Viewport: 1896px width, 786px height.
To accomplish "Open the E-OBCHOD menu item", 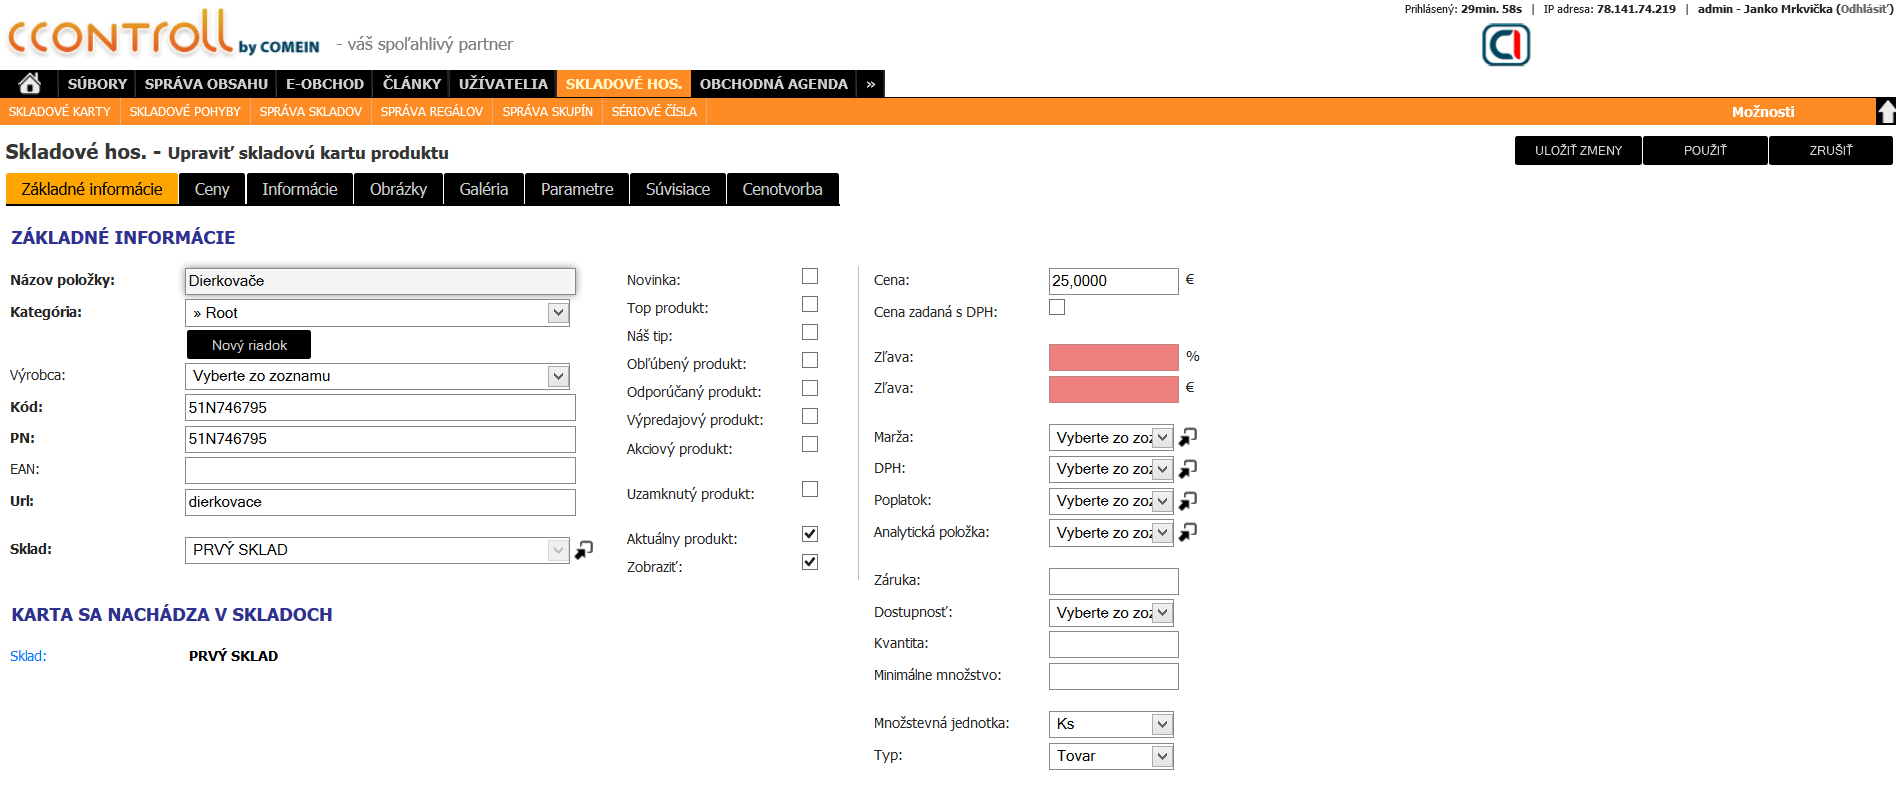I will 325,84.
